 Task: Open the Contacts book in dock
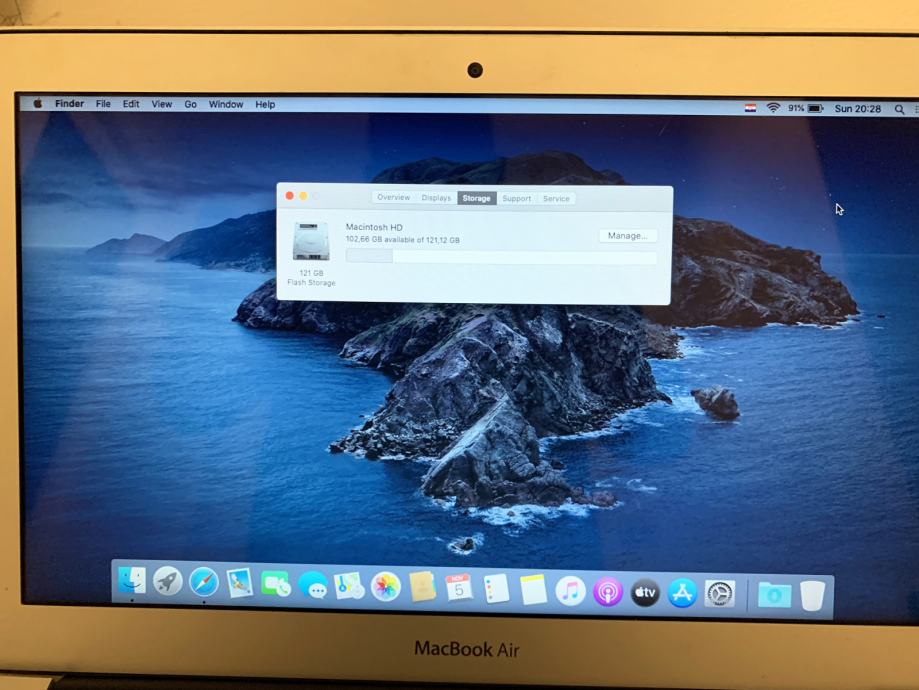pos(422,587)
